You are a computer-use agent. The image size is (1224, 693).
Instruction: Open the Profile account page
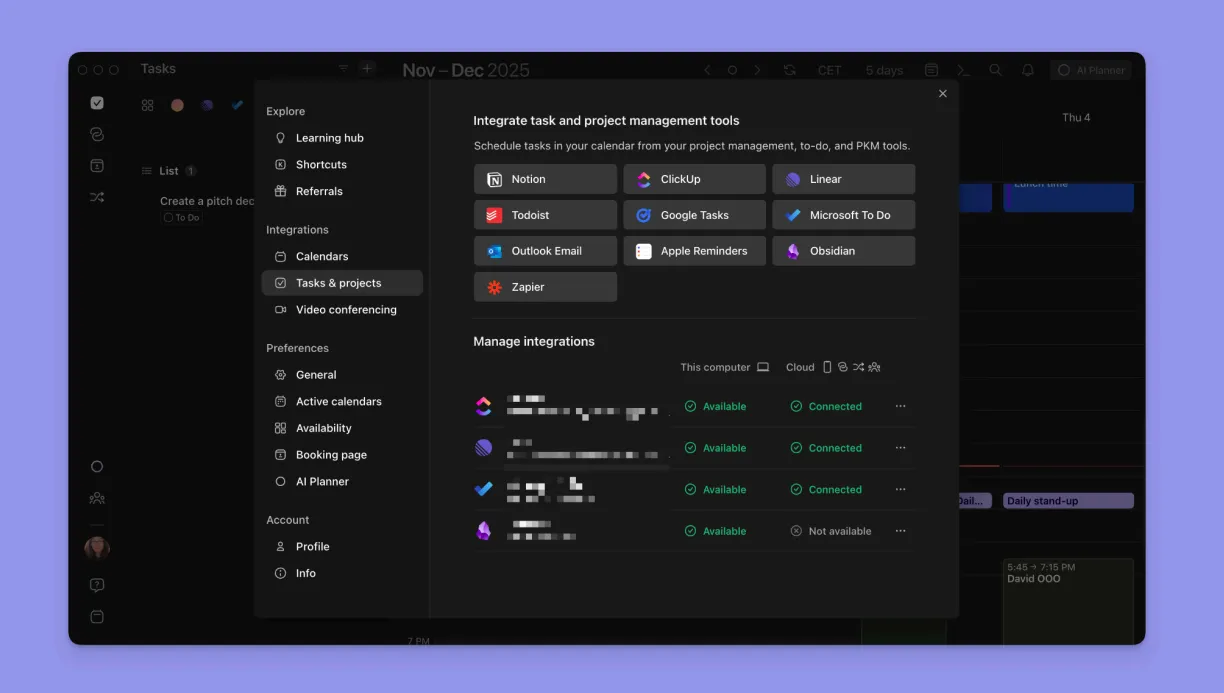[x=342, y=547]
